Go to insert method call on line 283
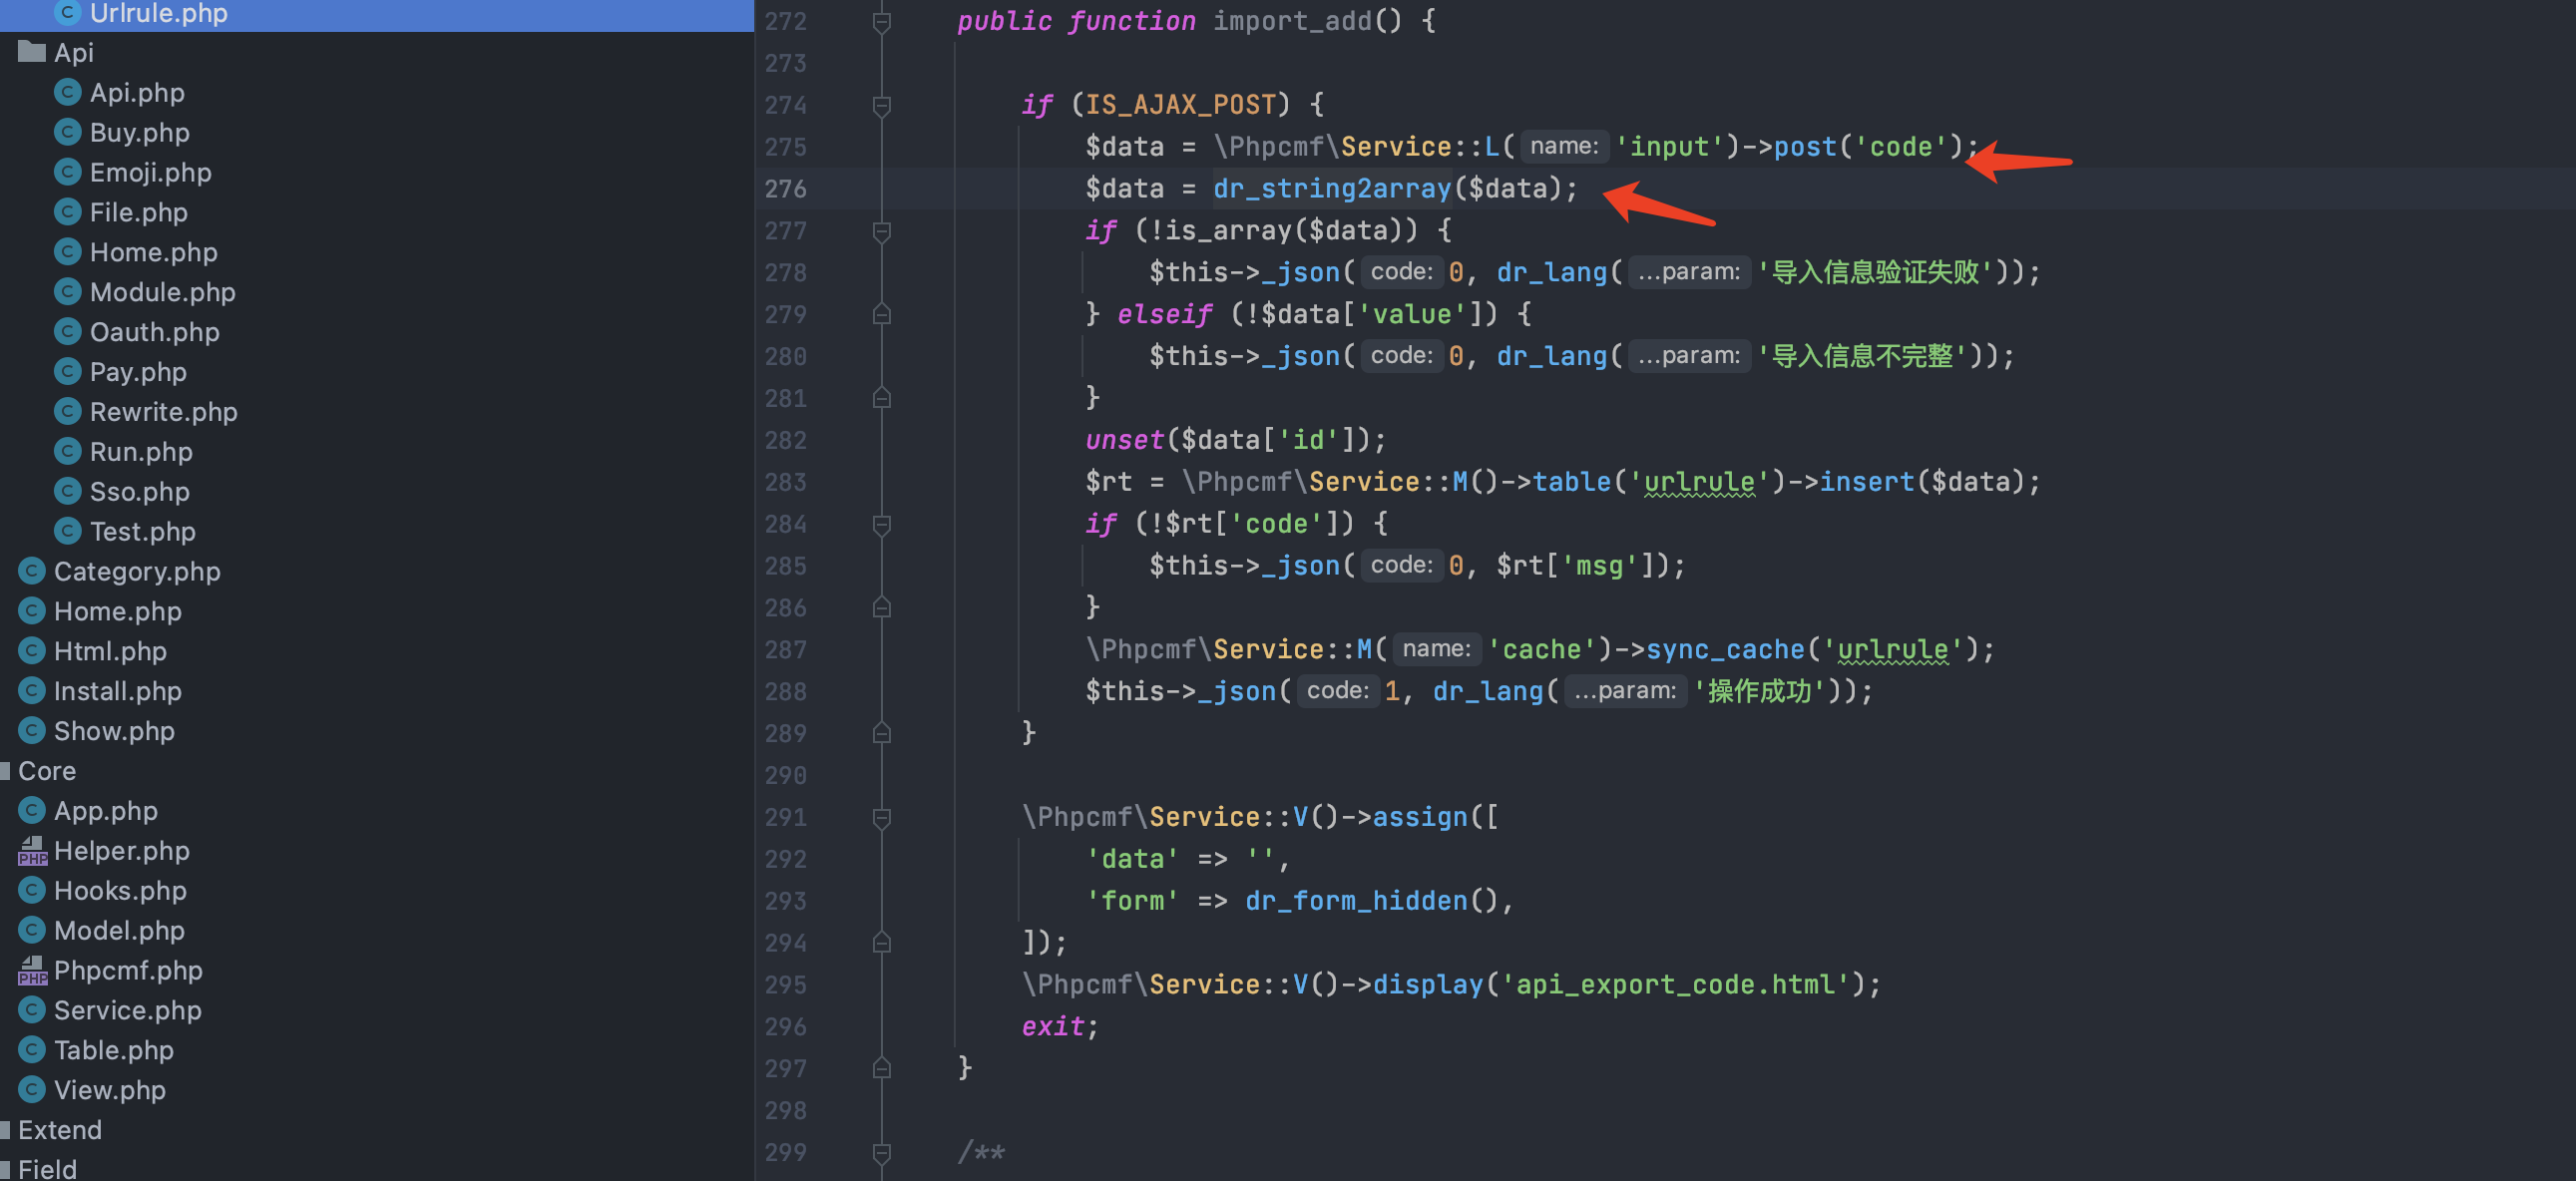The height and width of the screenshot is (1181, 2576). (1867, 482)
